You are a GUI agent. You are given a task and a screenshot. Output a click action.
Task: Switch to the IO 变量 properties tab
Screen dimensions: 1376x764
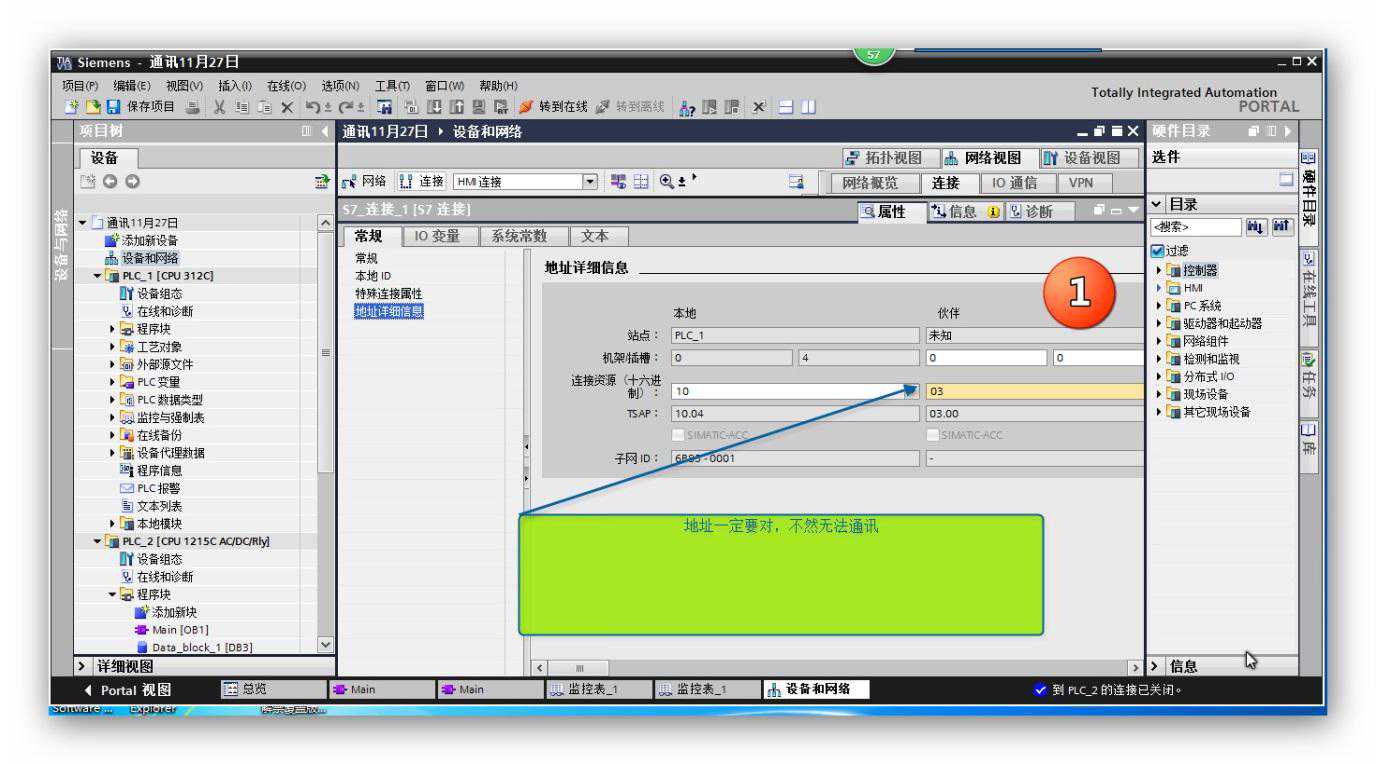[437, 237]
